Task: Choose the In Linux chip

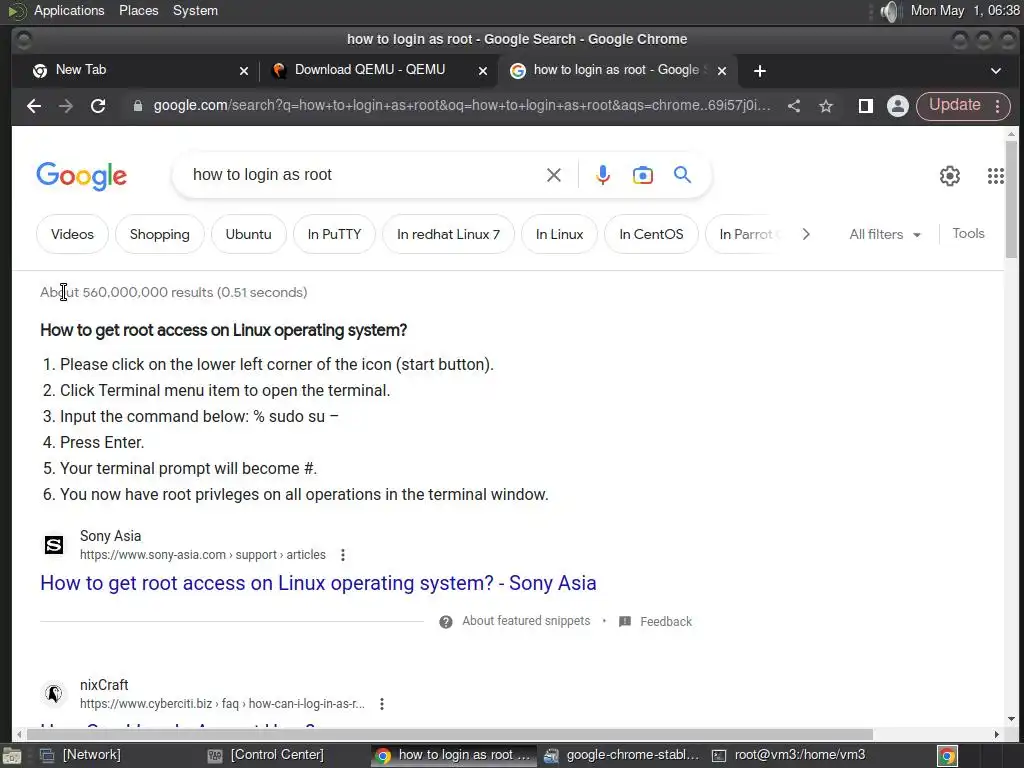Action: pyautogui.click(x=559, y=234)
